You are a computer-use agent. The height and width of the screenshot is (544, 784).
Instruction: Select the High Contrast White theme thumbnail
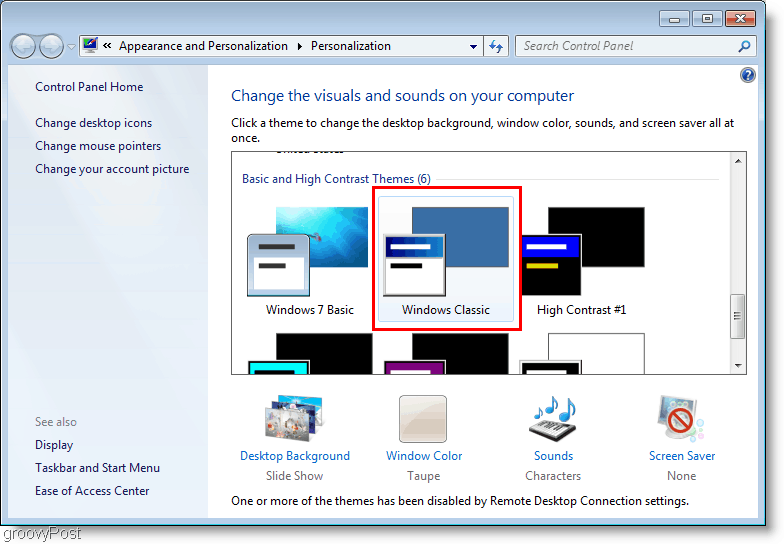pos(582,354)
